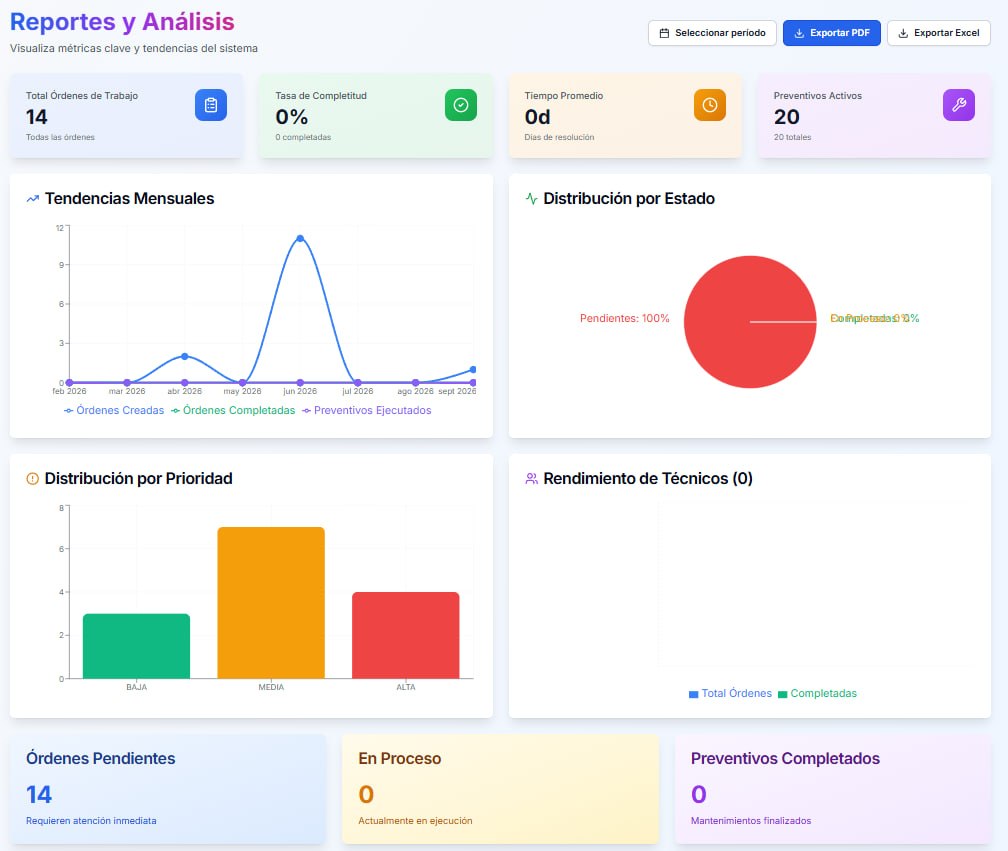This screenshot has width=1008, height=851.
Task: Select the orange MEDIA priority bar
Action: coord(271,603)
